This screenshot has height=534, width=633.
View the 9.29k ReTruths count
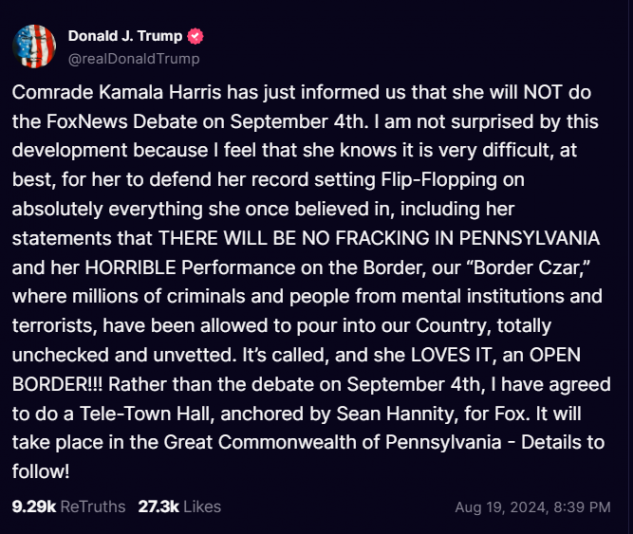34,507
